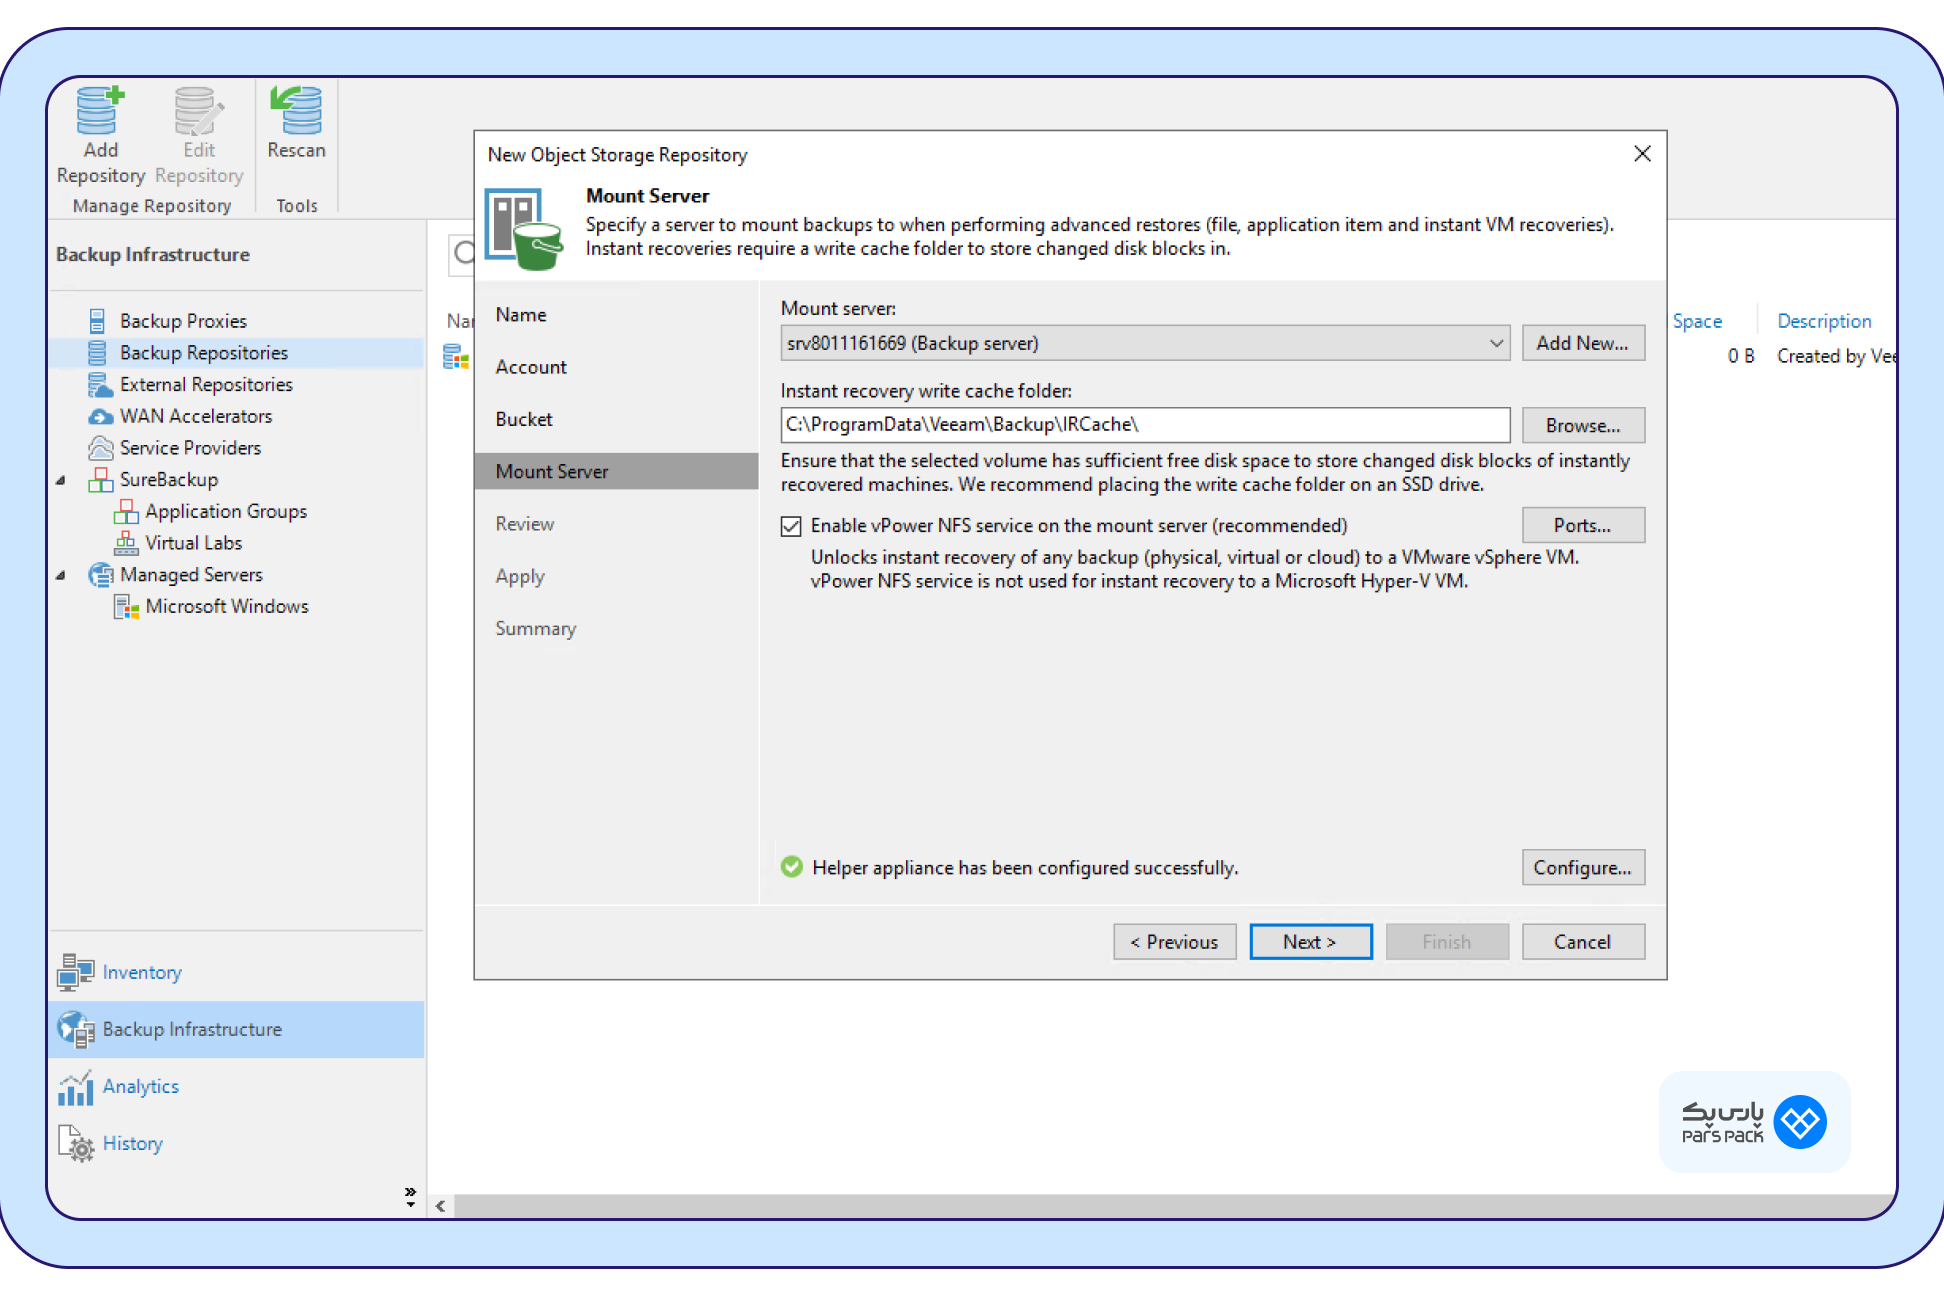Open the Ports... settings button
Viewport: 1944px width, 1296px height.
coord(1583,525)
